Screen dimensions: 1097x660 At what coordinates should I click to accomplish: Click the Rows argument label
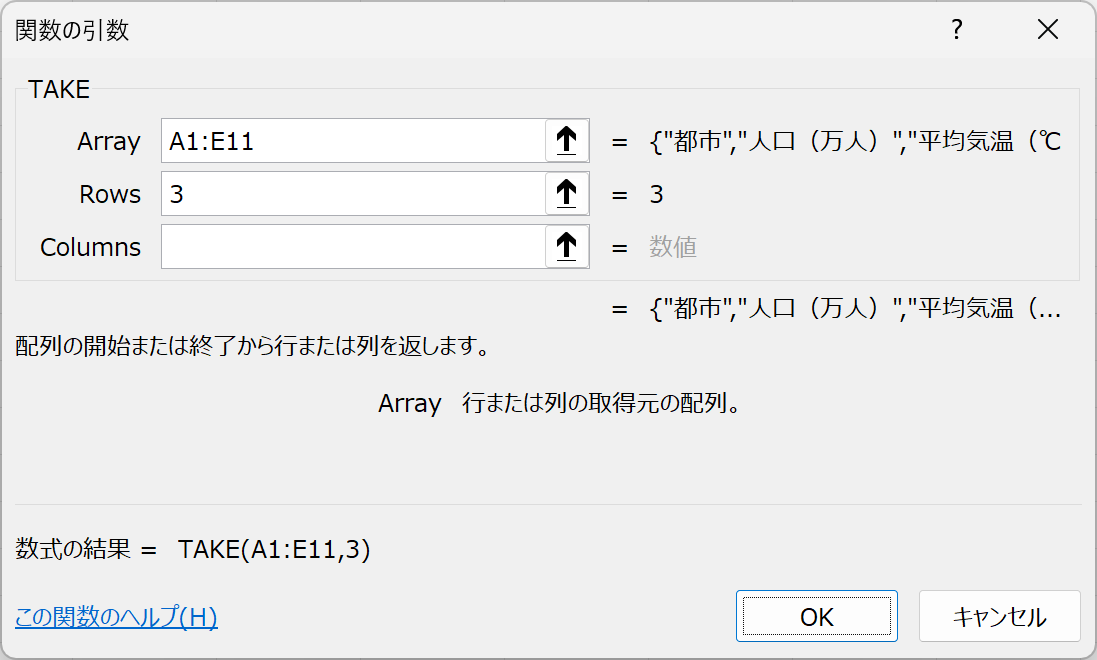pos(110,194)
